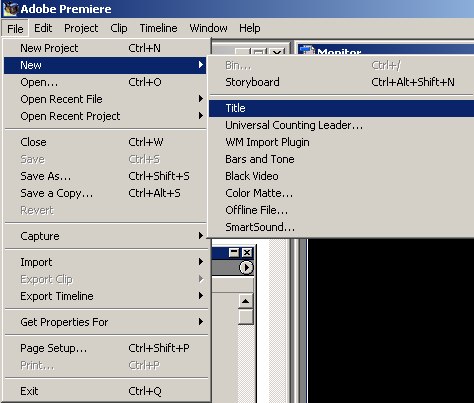Click the Monitor window icon
The width and height of the screenshot is (474, 403).
[307, 50]
